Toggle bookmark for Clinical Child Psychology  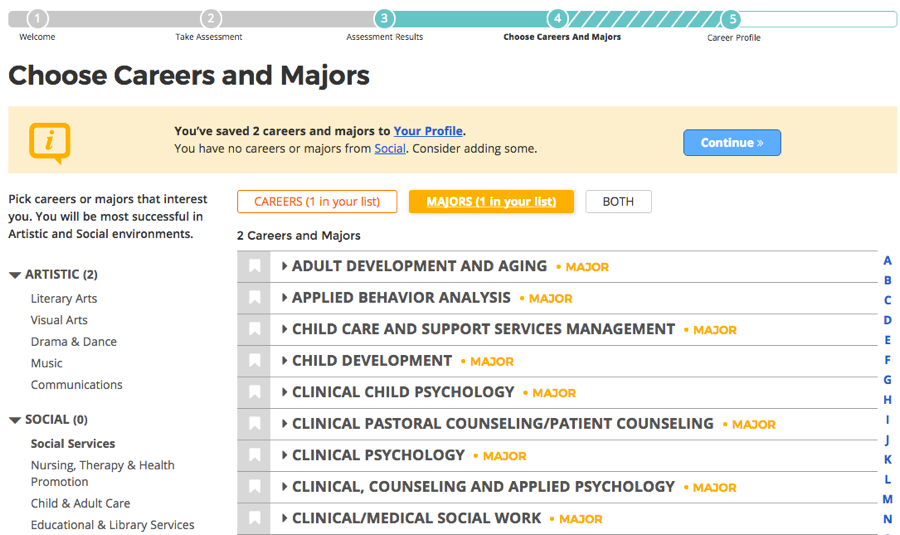click(254, 393)
